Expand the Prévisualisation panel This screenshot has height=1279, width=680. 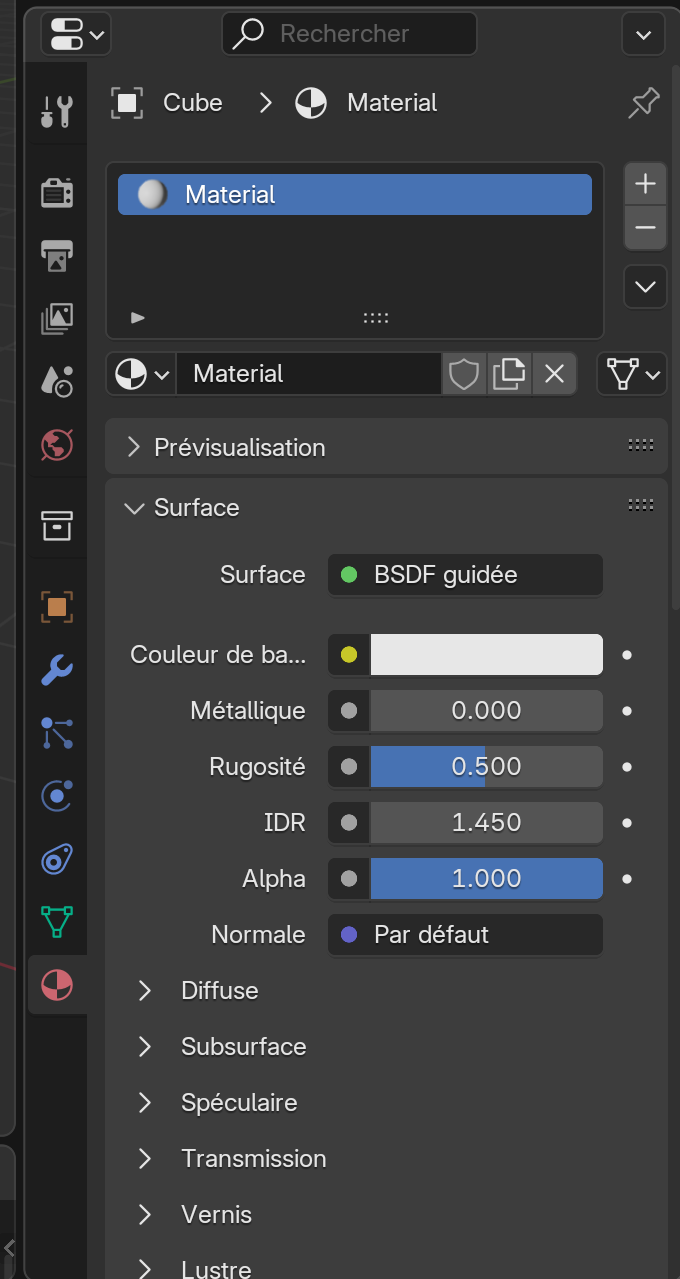[x=240, y=447]
